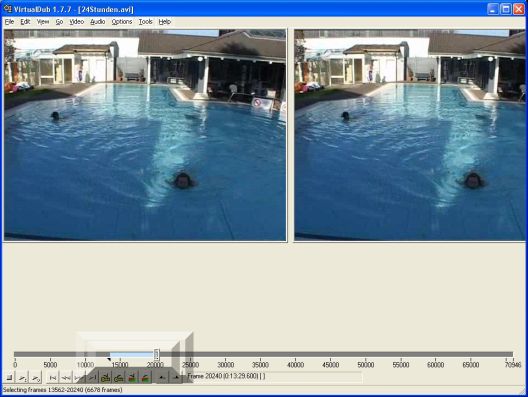
Task: Click the timeline at frame 45000
Action: [331, 354]
